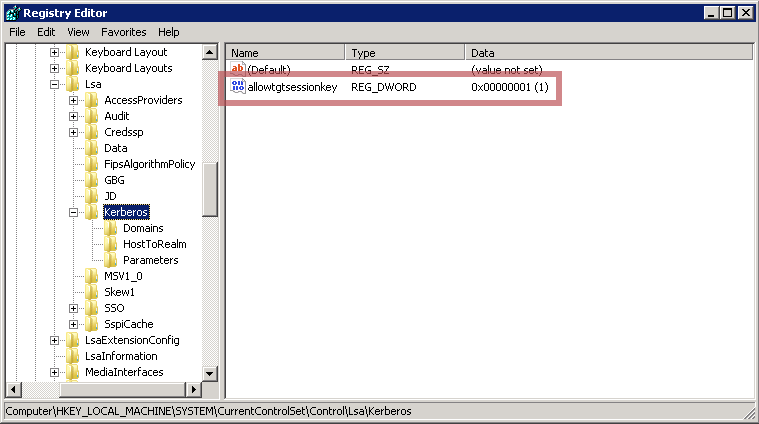Click the Lsa folder icon

[73, 84]
